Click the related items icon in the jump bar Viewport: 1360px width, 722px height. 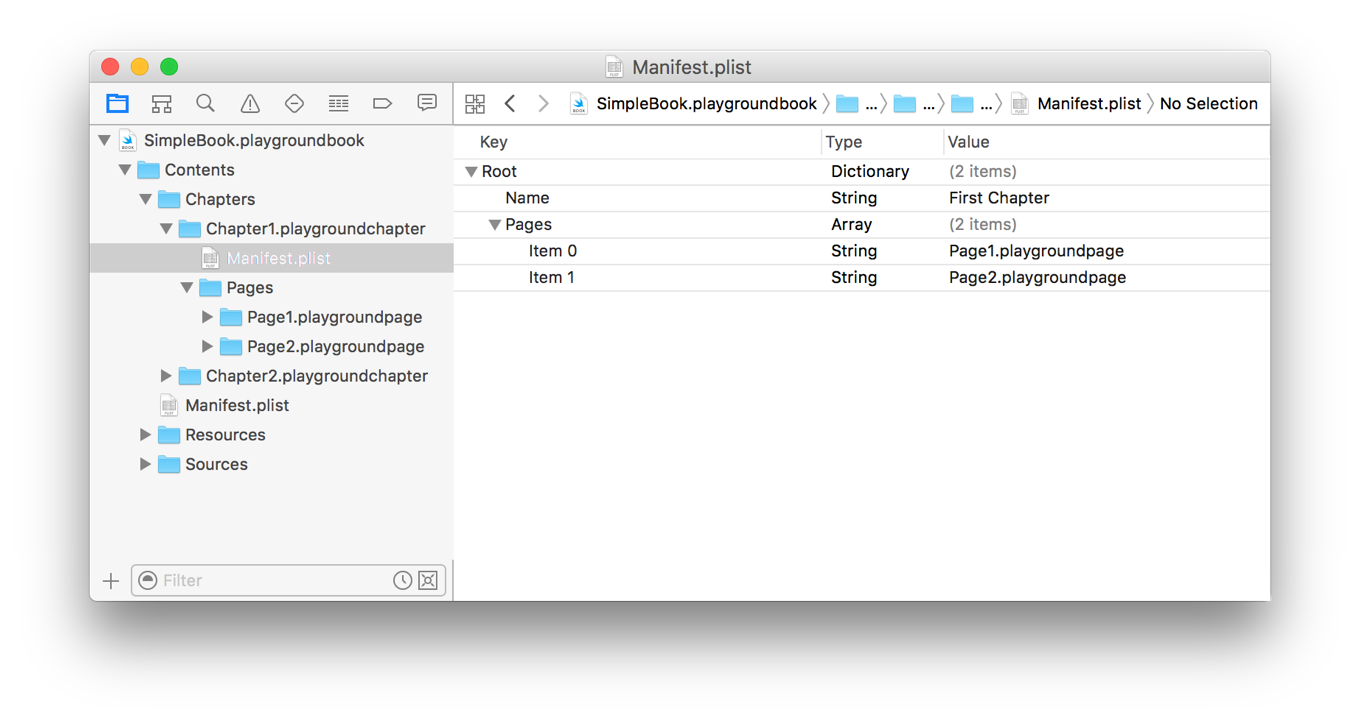(475, 103)
